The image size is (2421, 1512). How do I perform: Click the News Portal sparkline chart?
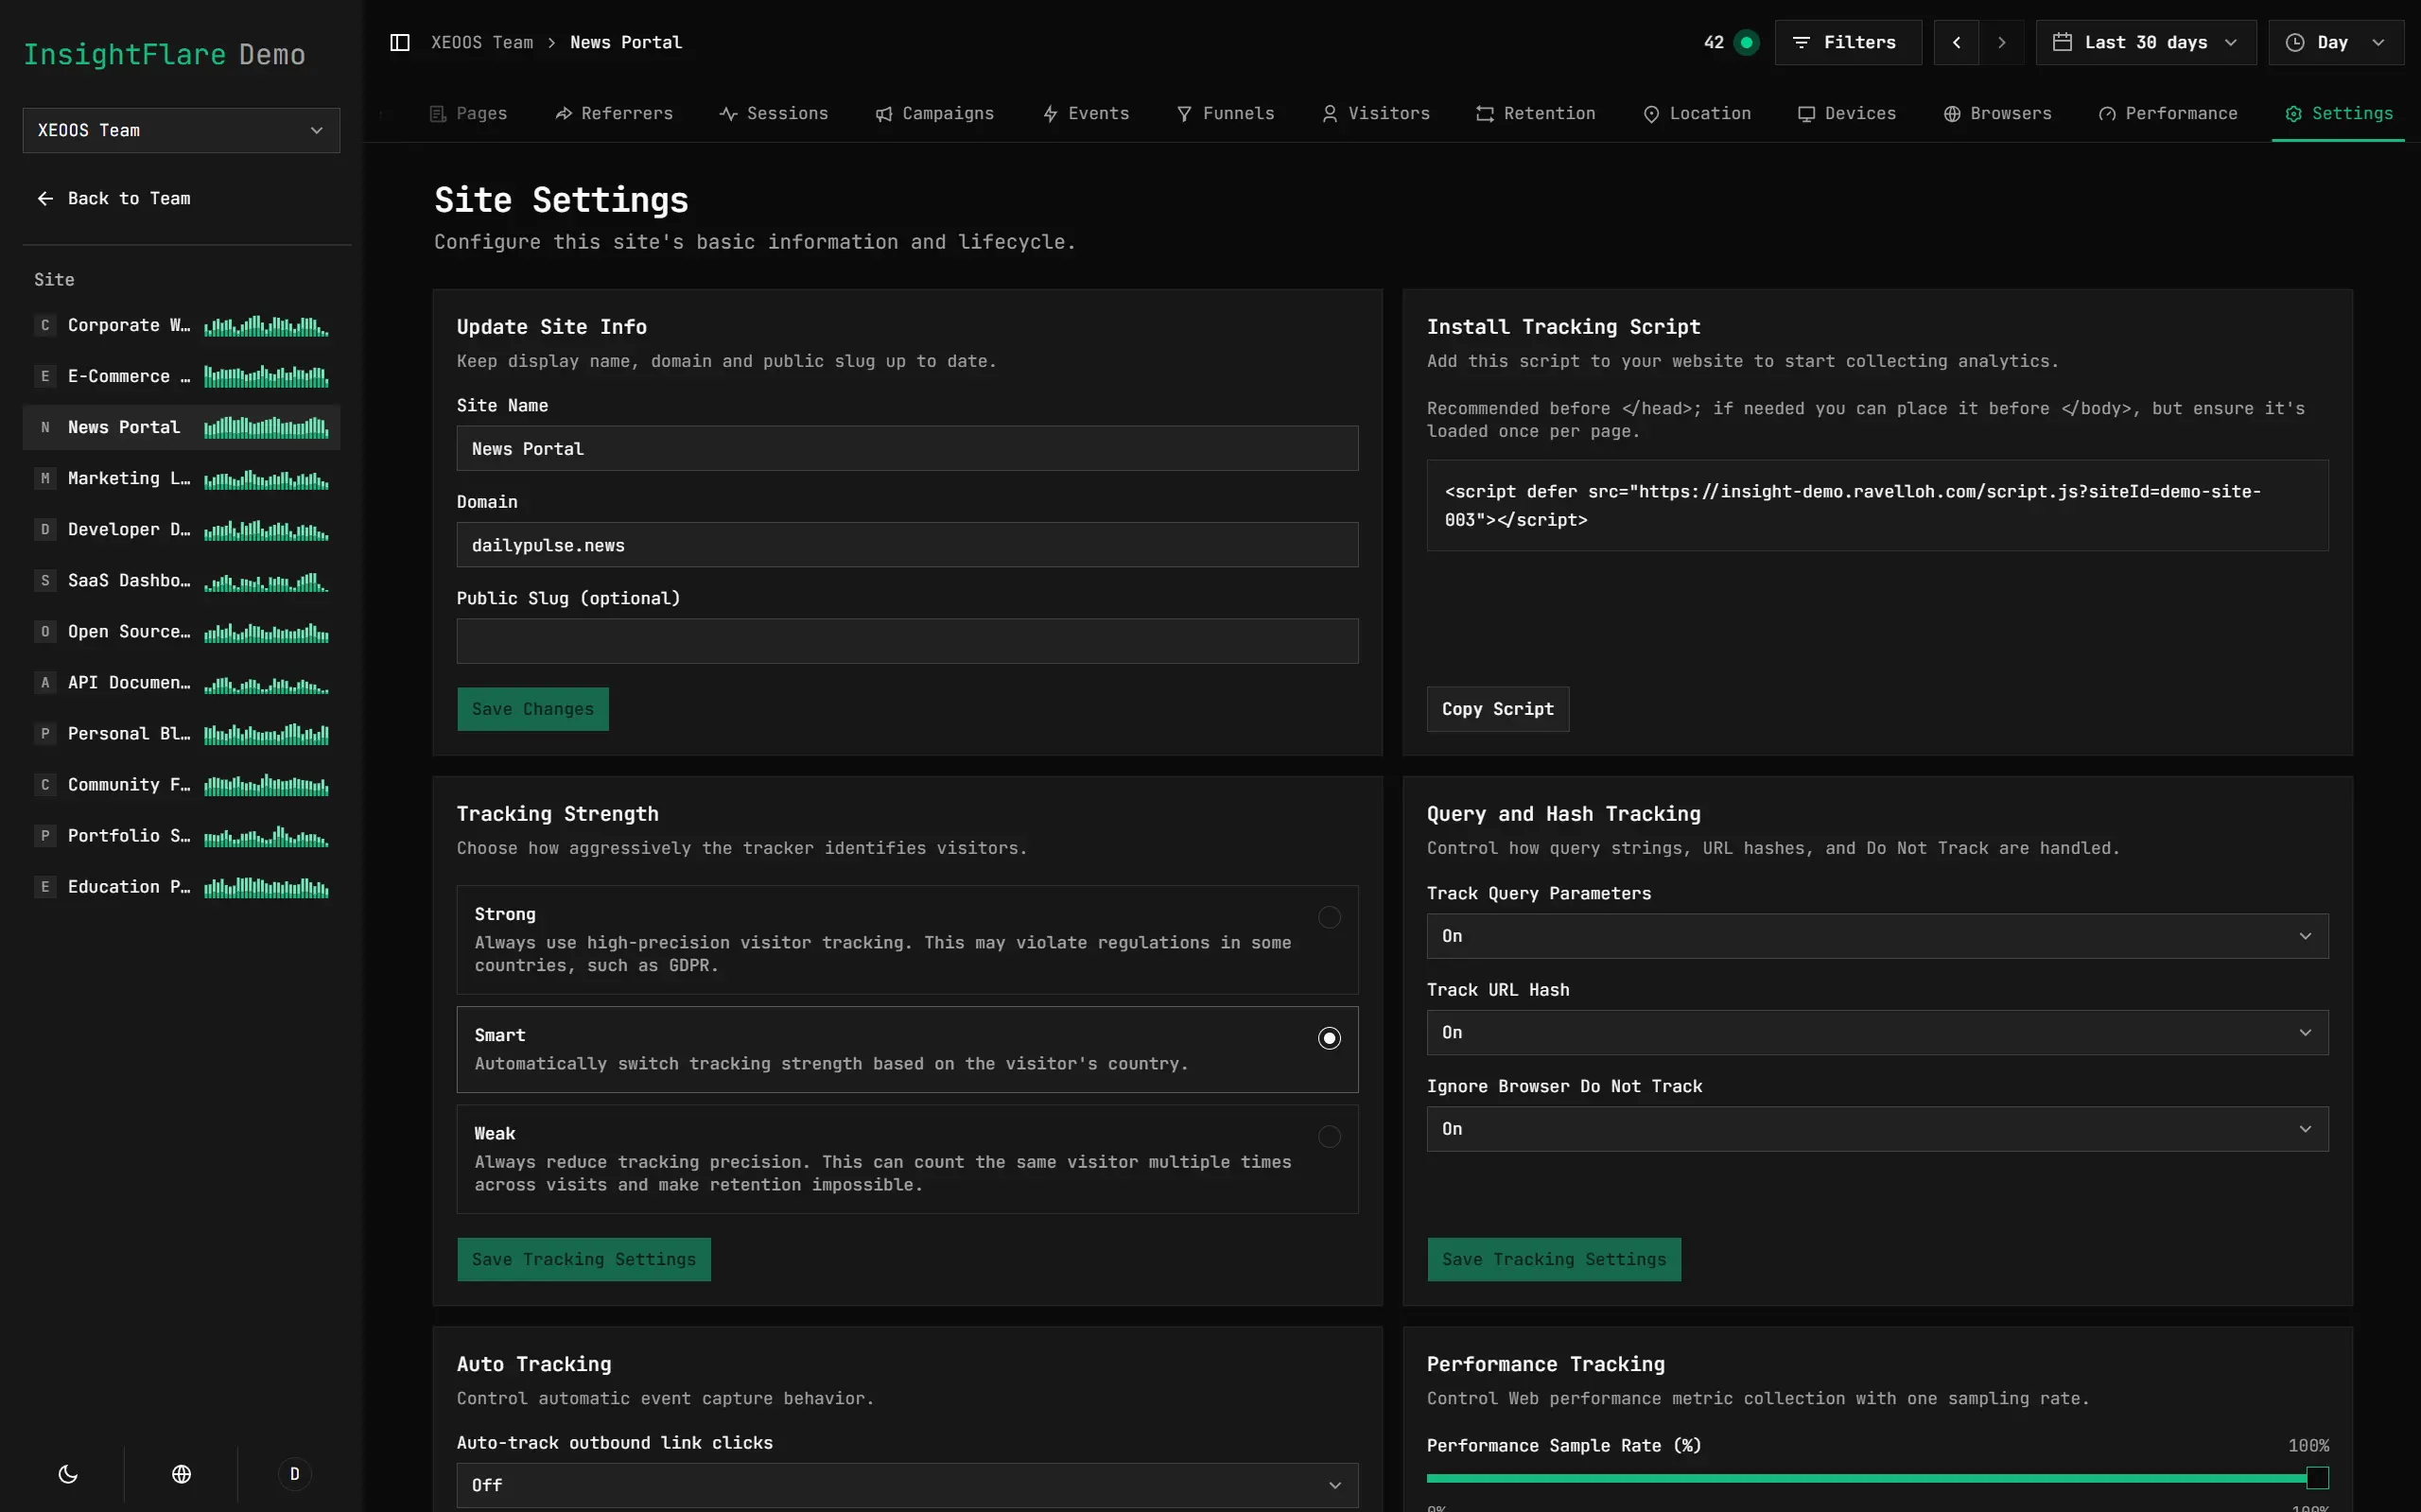[266, 427]
